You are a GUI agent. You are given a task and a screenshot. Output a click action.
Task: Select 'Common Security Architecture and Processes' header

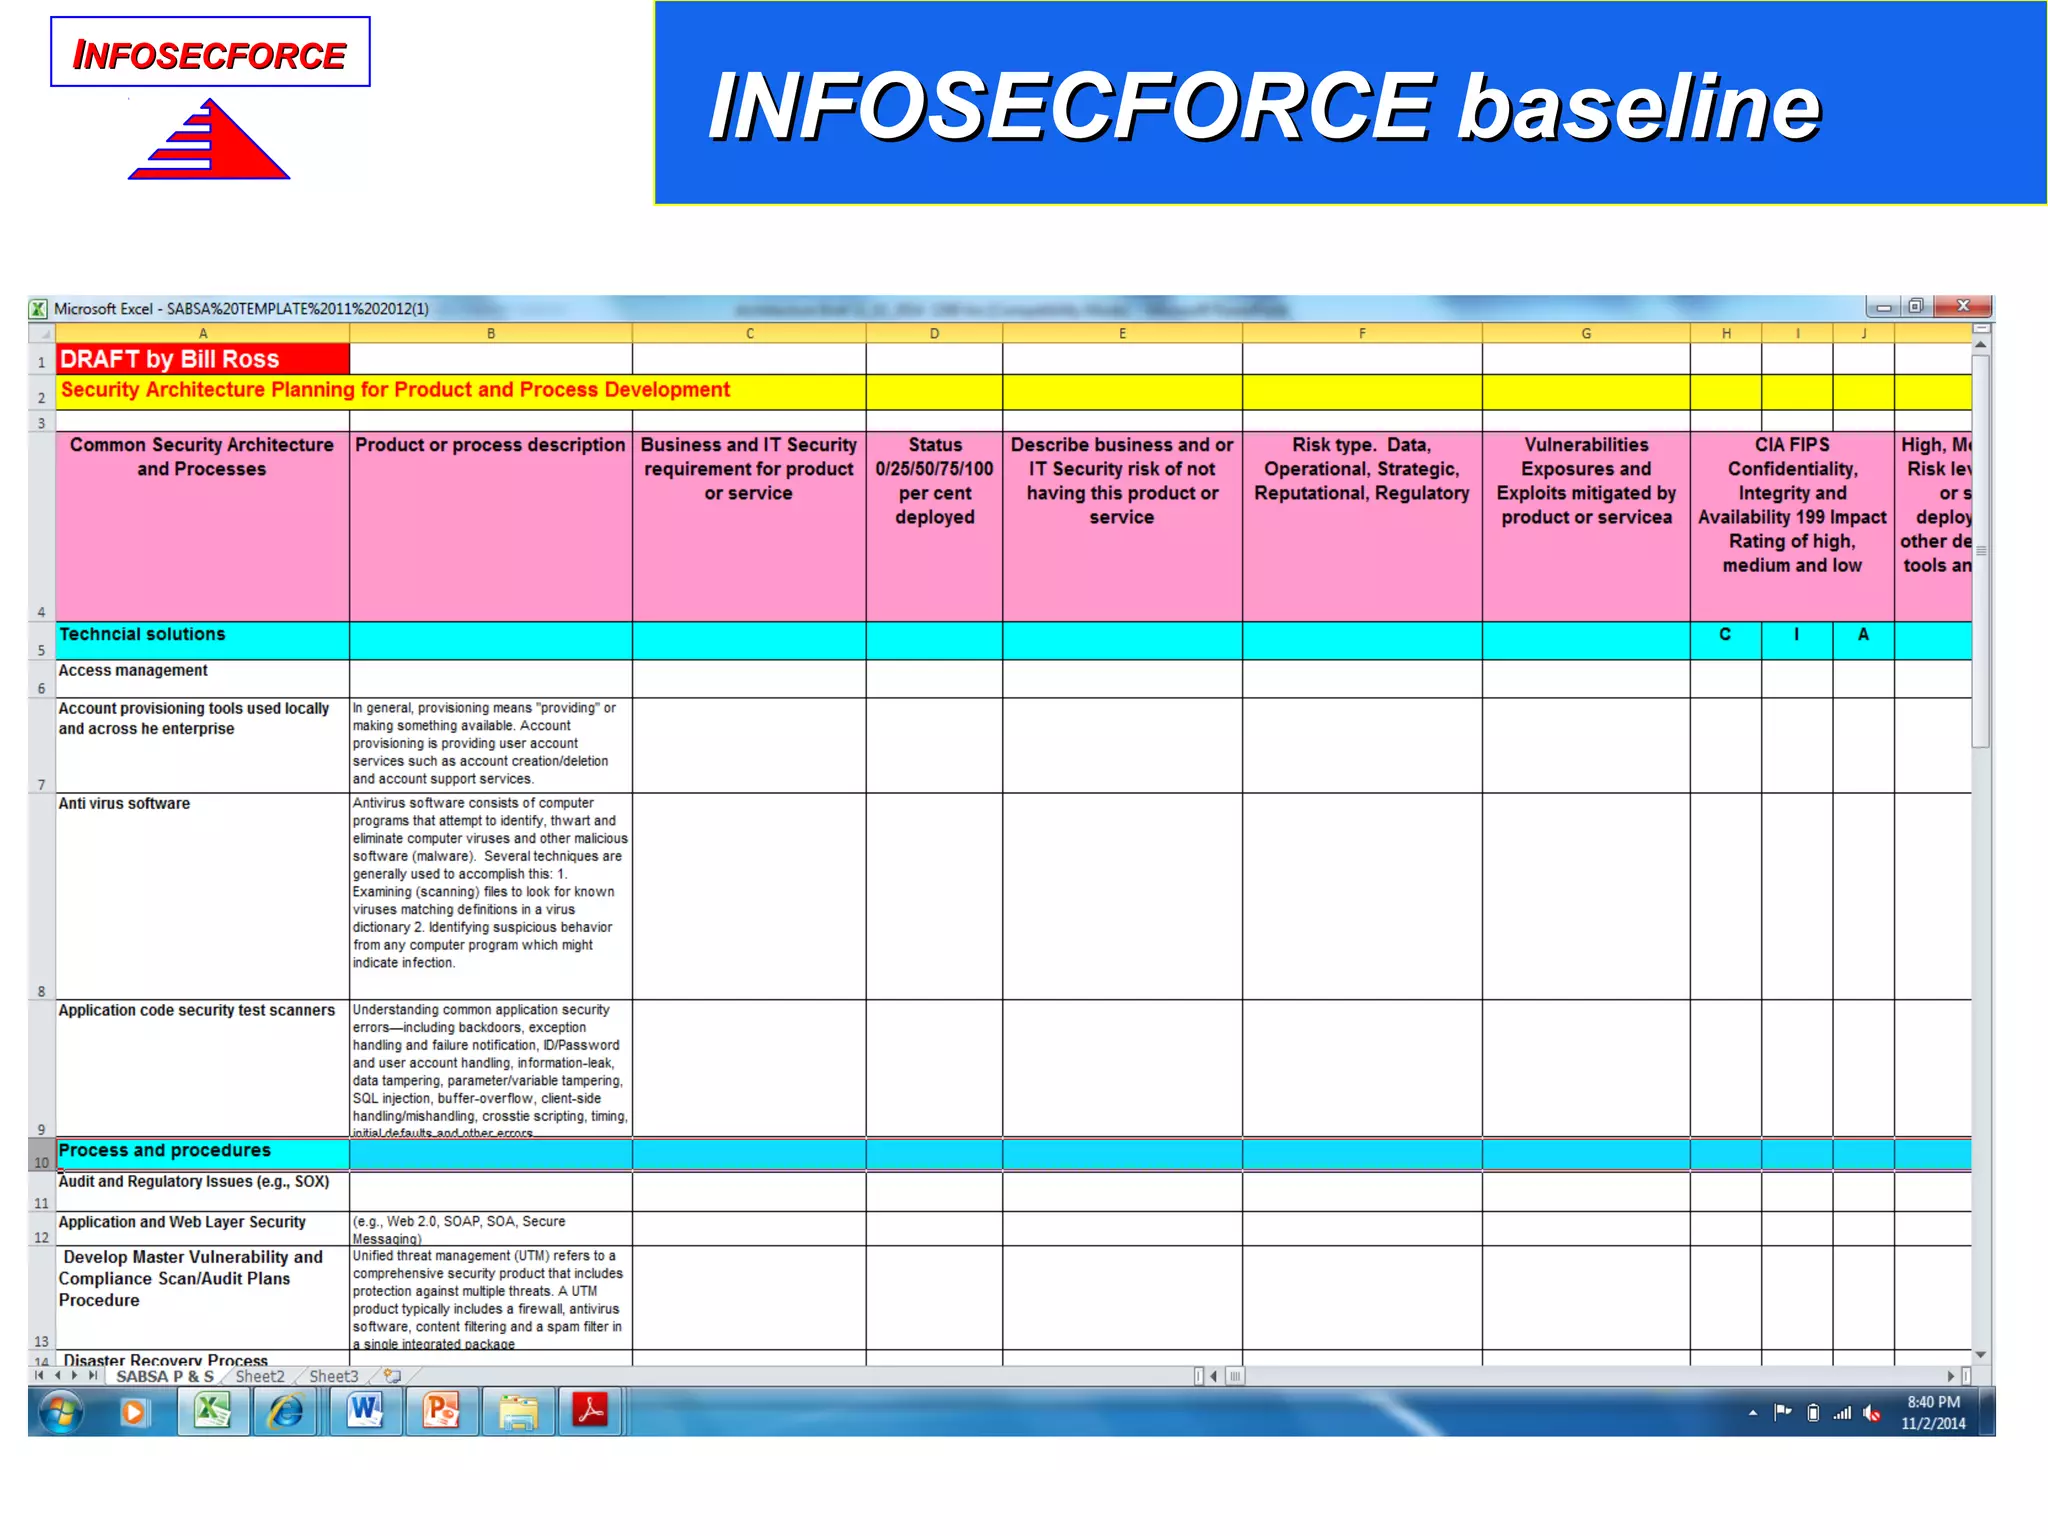coord(203,526)
